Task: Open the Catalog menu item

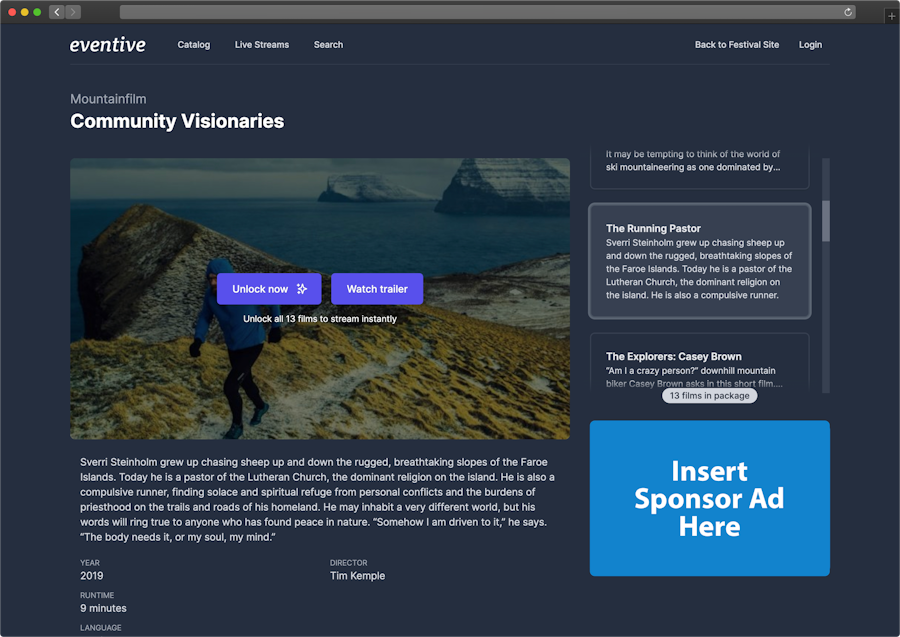Action: point(193,45)
